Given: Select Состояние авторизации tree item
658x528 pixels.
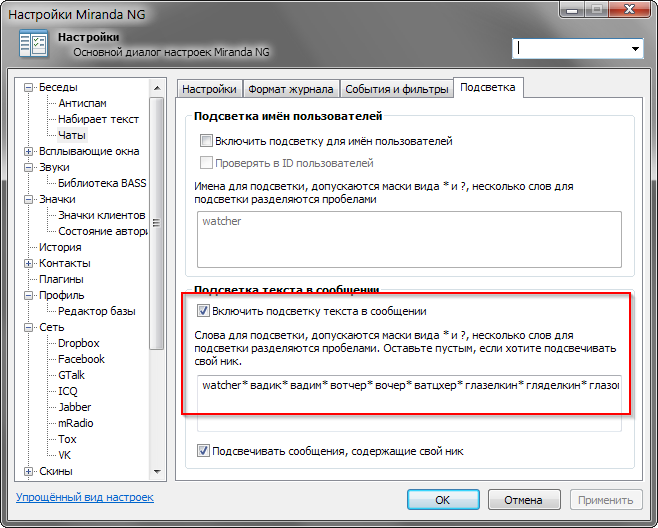Looking at the screenshot, I should pos(103,231).
